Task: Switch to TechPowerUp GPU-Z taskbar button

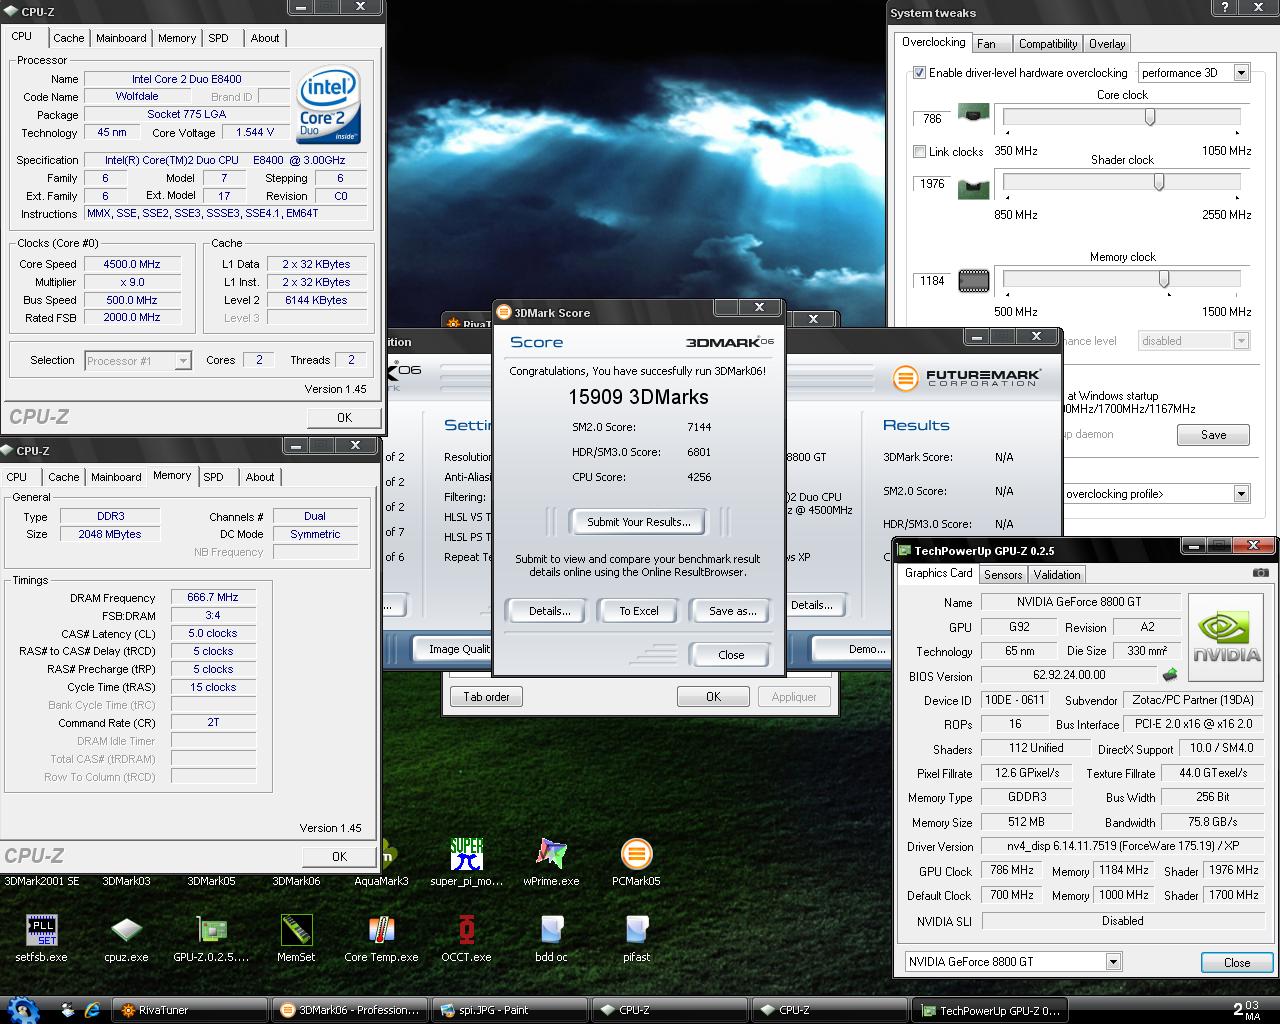Action: 989,1010
